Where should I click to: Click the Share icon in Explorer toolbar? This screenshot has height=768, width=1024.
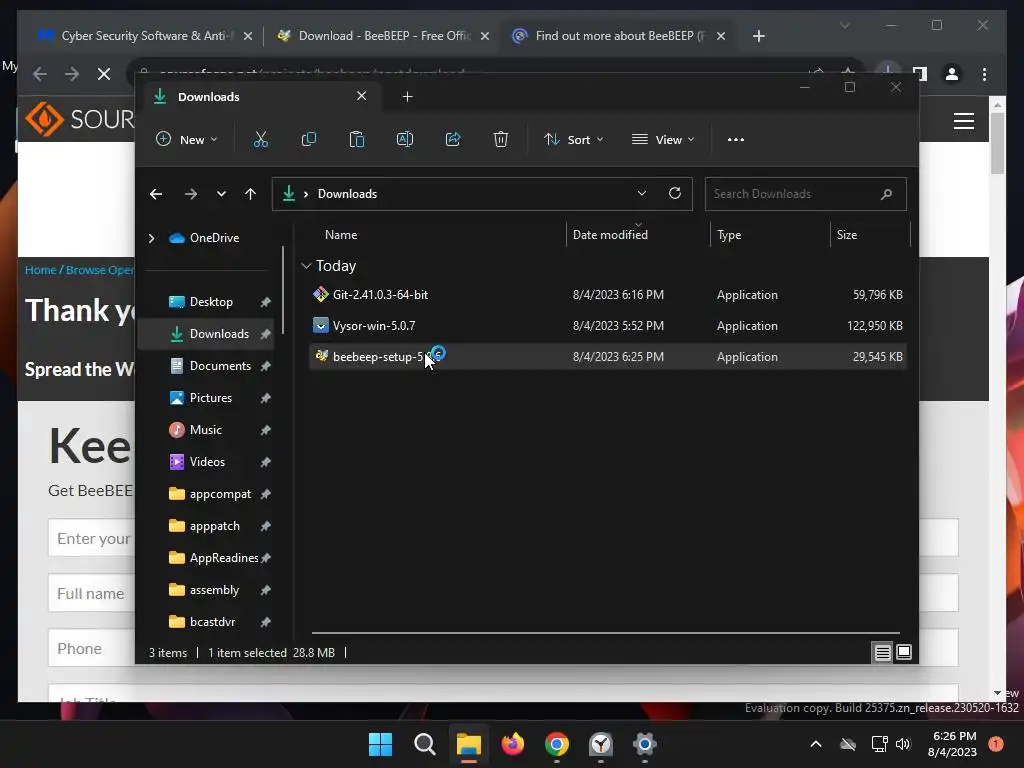click(453, 139)
